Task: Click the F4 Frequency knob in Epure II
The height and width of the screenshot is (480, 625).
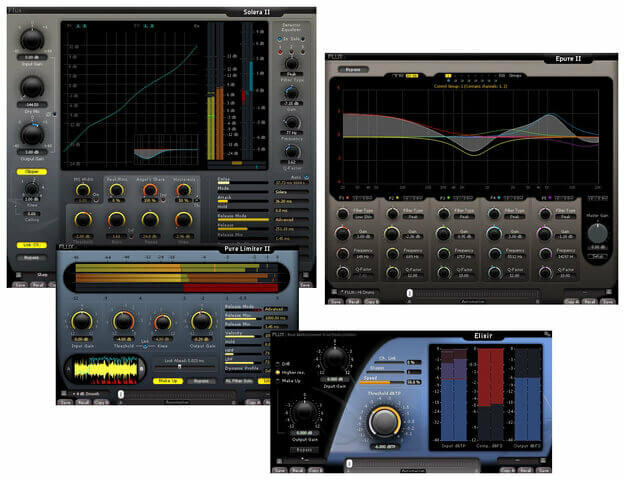Action: click(494, 254)
